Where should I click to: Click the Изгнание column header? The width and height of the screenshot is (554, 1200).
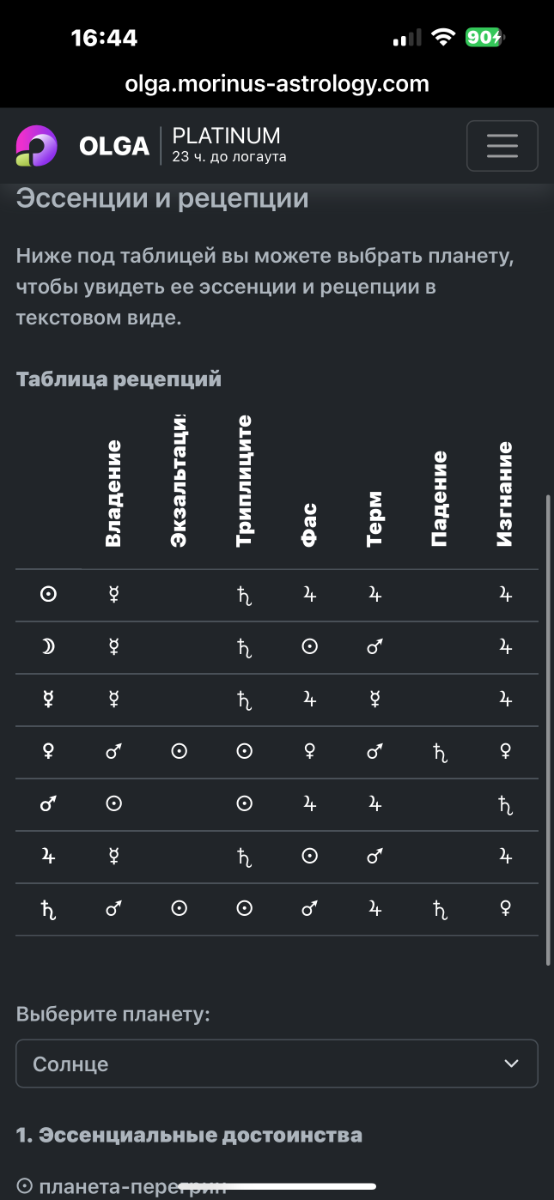click(x=505, y=493)
